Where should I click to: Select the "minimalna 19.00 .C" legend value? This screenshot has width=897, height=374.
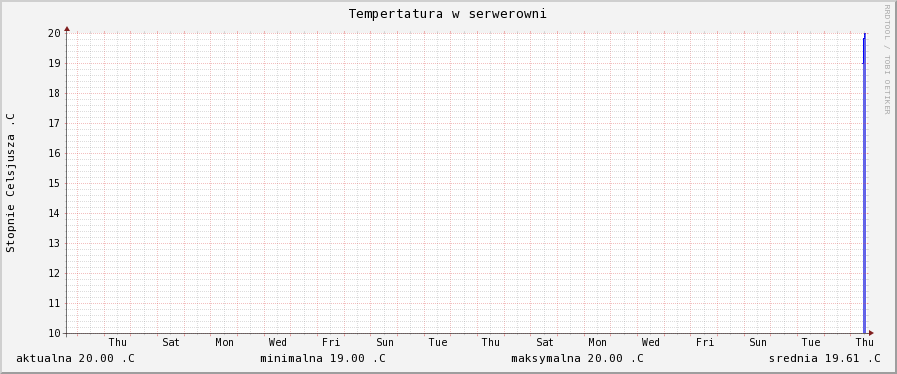[x=323, y=359]
